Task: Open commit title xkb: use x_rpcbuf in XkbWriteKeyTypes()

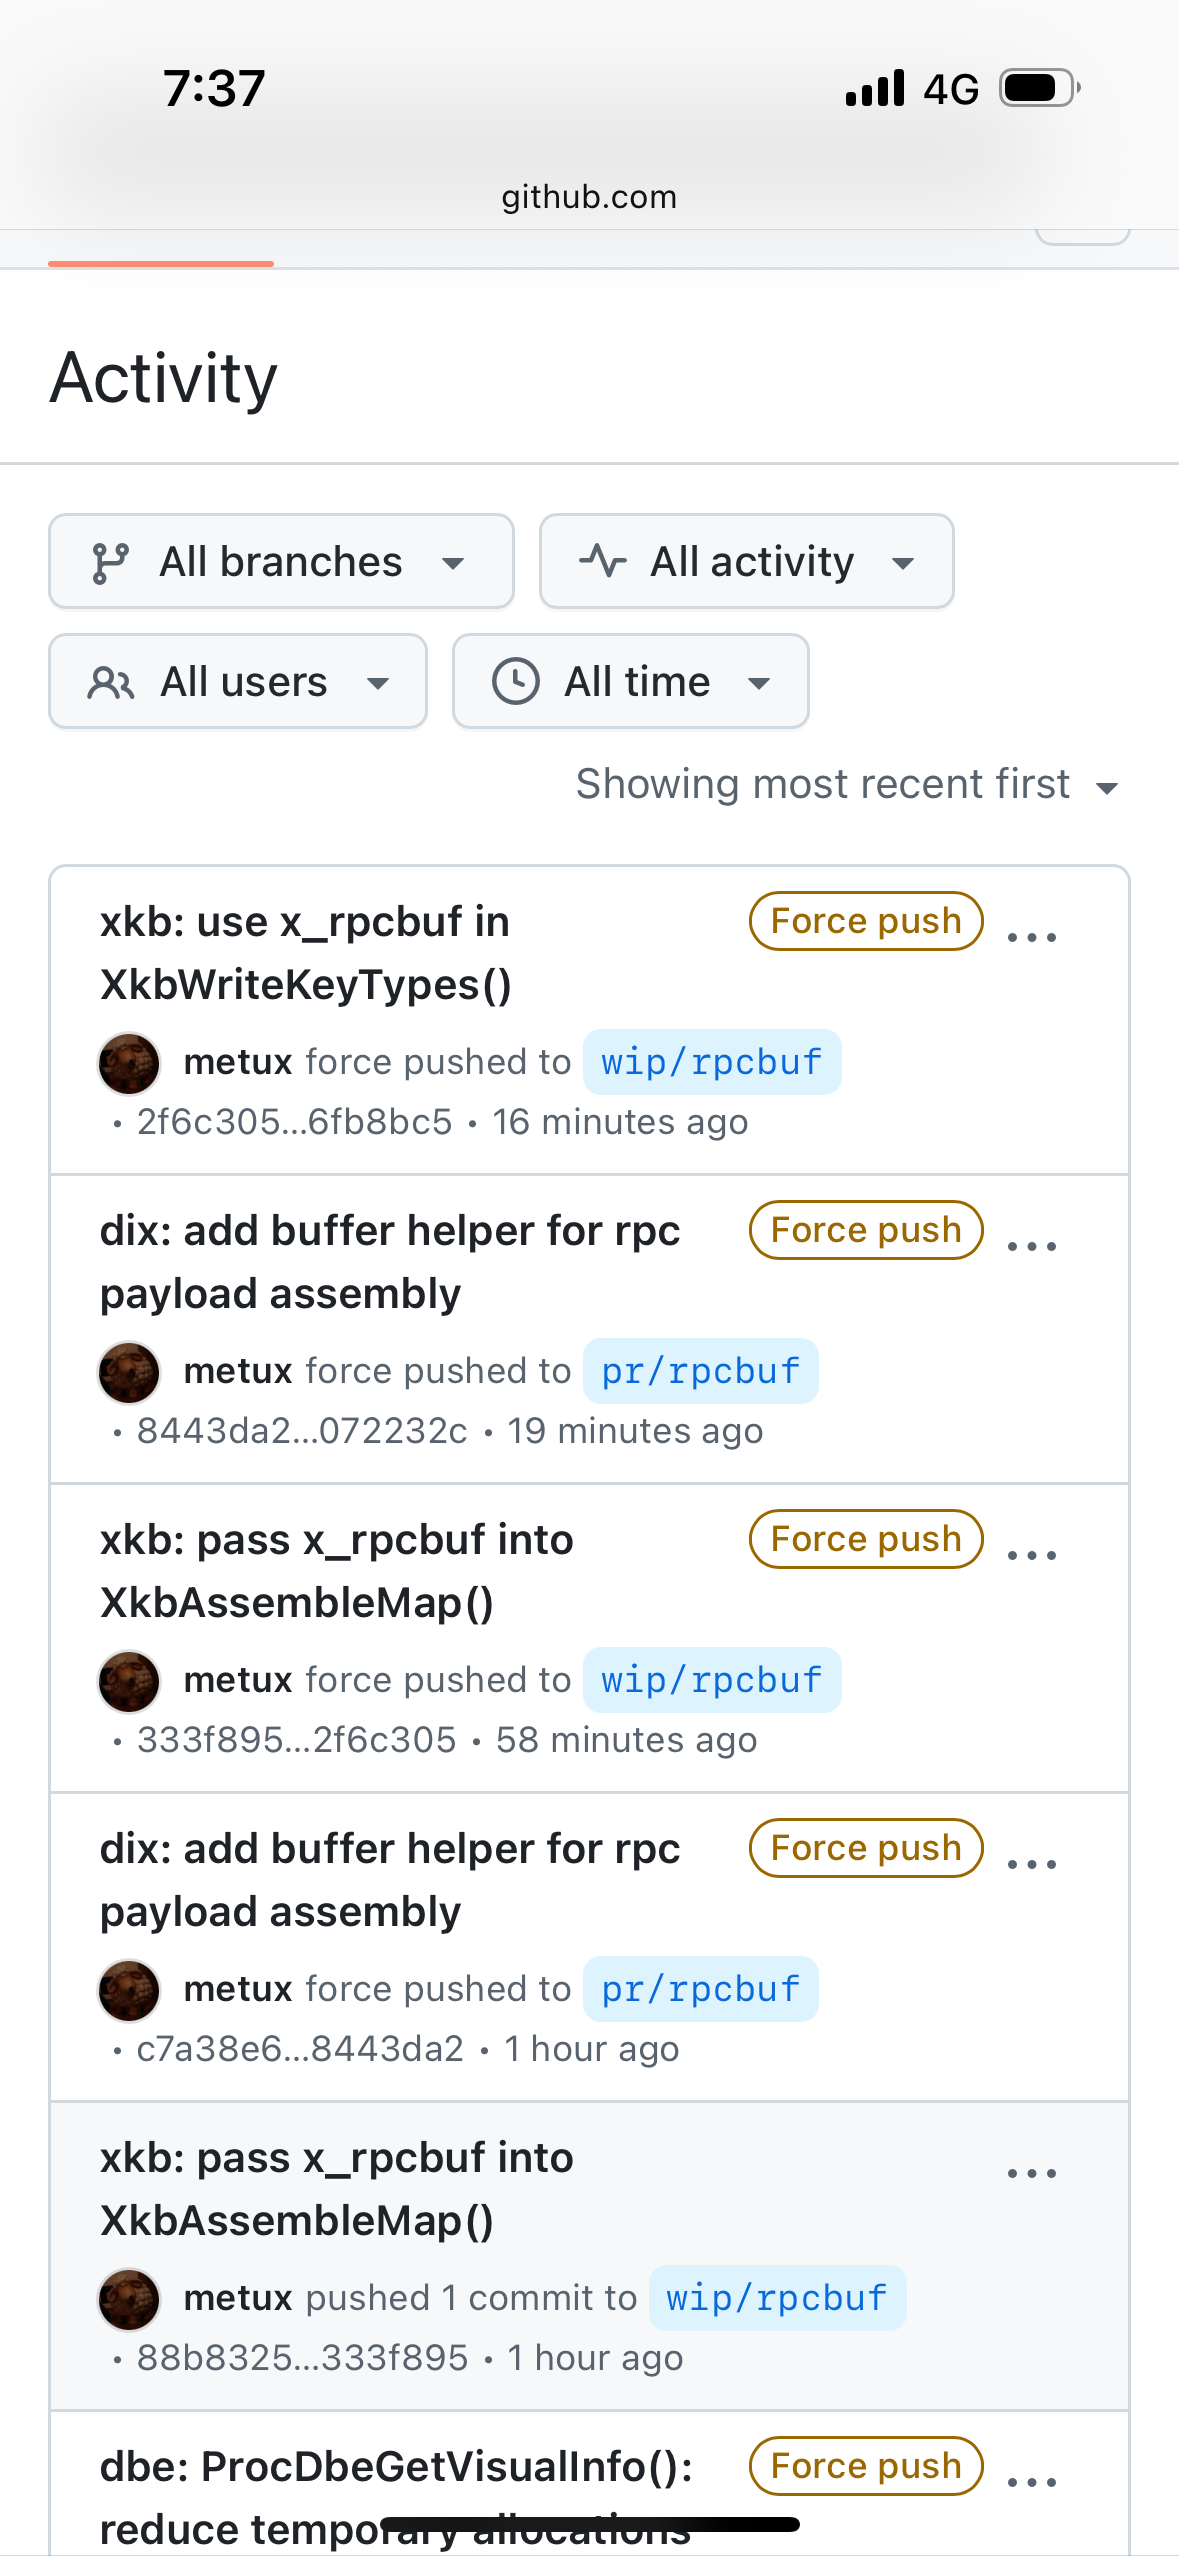Action: pos(306,953)
